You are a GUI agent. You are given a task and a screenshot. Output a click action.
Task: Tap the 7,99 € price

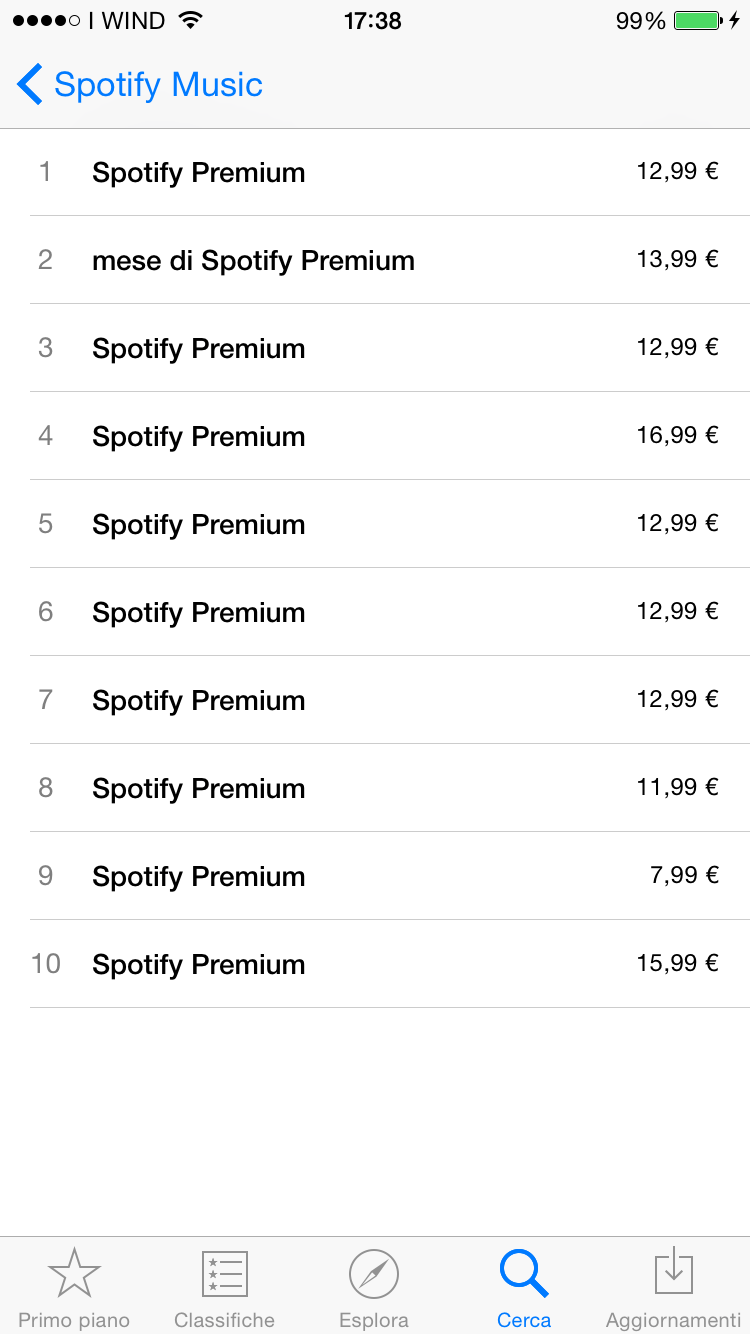684,875
